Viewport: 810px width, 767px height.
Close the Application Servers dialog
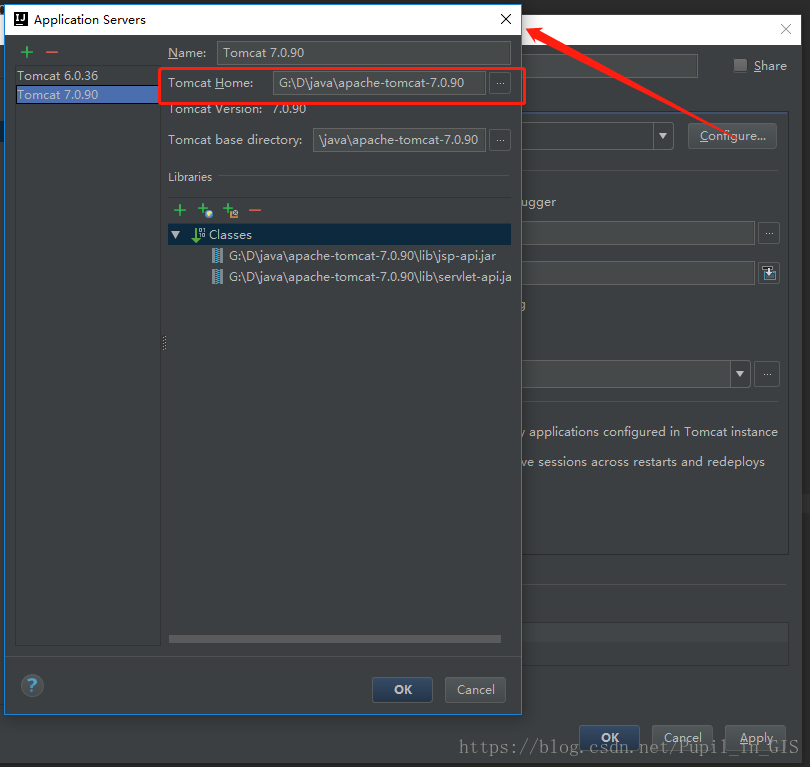(x=506, y=19)
